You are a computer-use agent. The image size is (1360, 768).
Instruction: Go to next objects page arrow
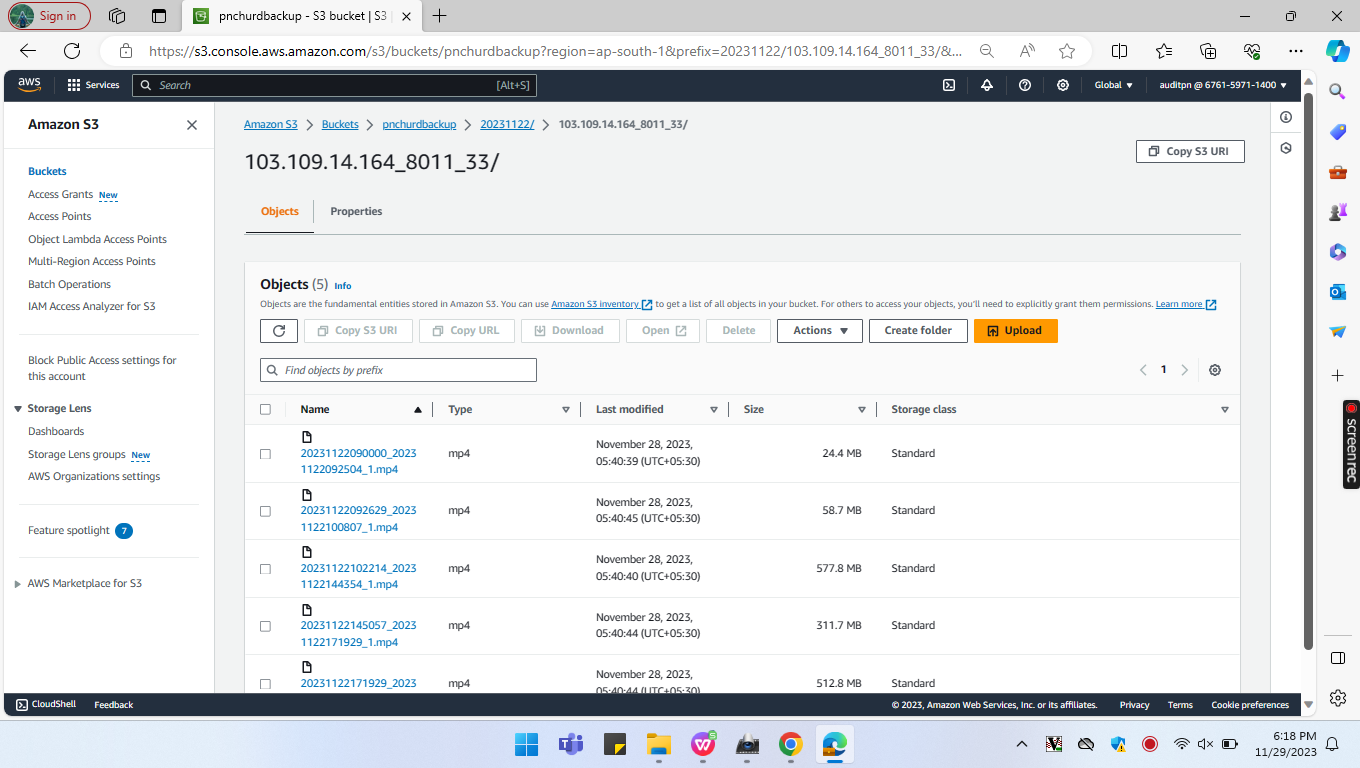(x=1185, y=370)
